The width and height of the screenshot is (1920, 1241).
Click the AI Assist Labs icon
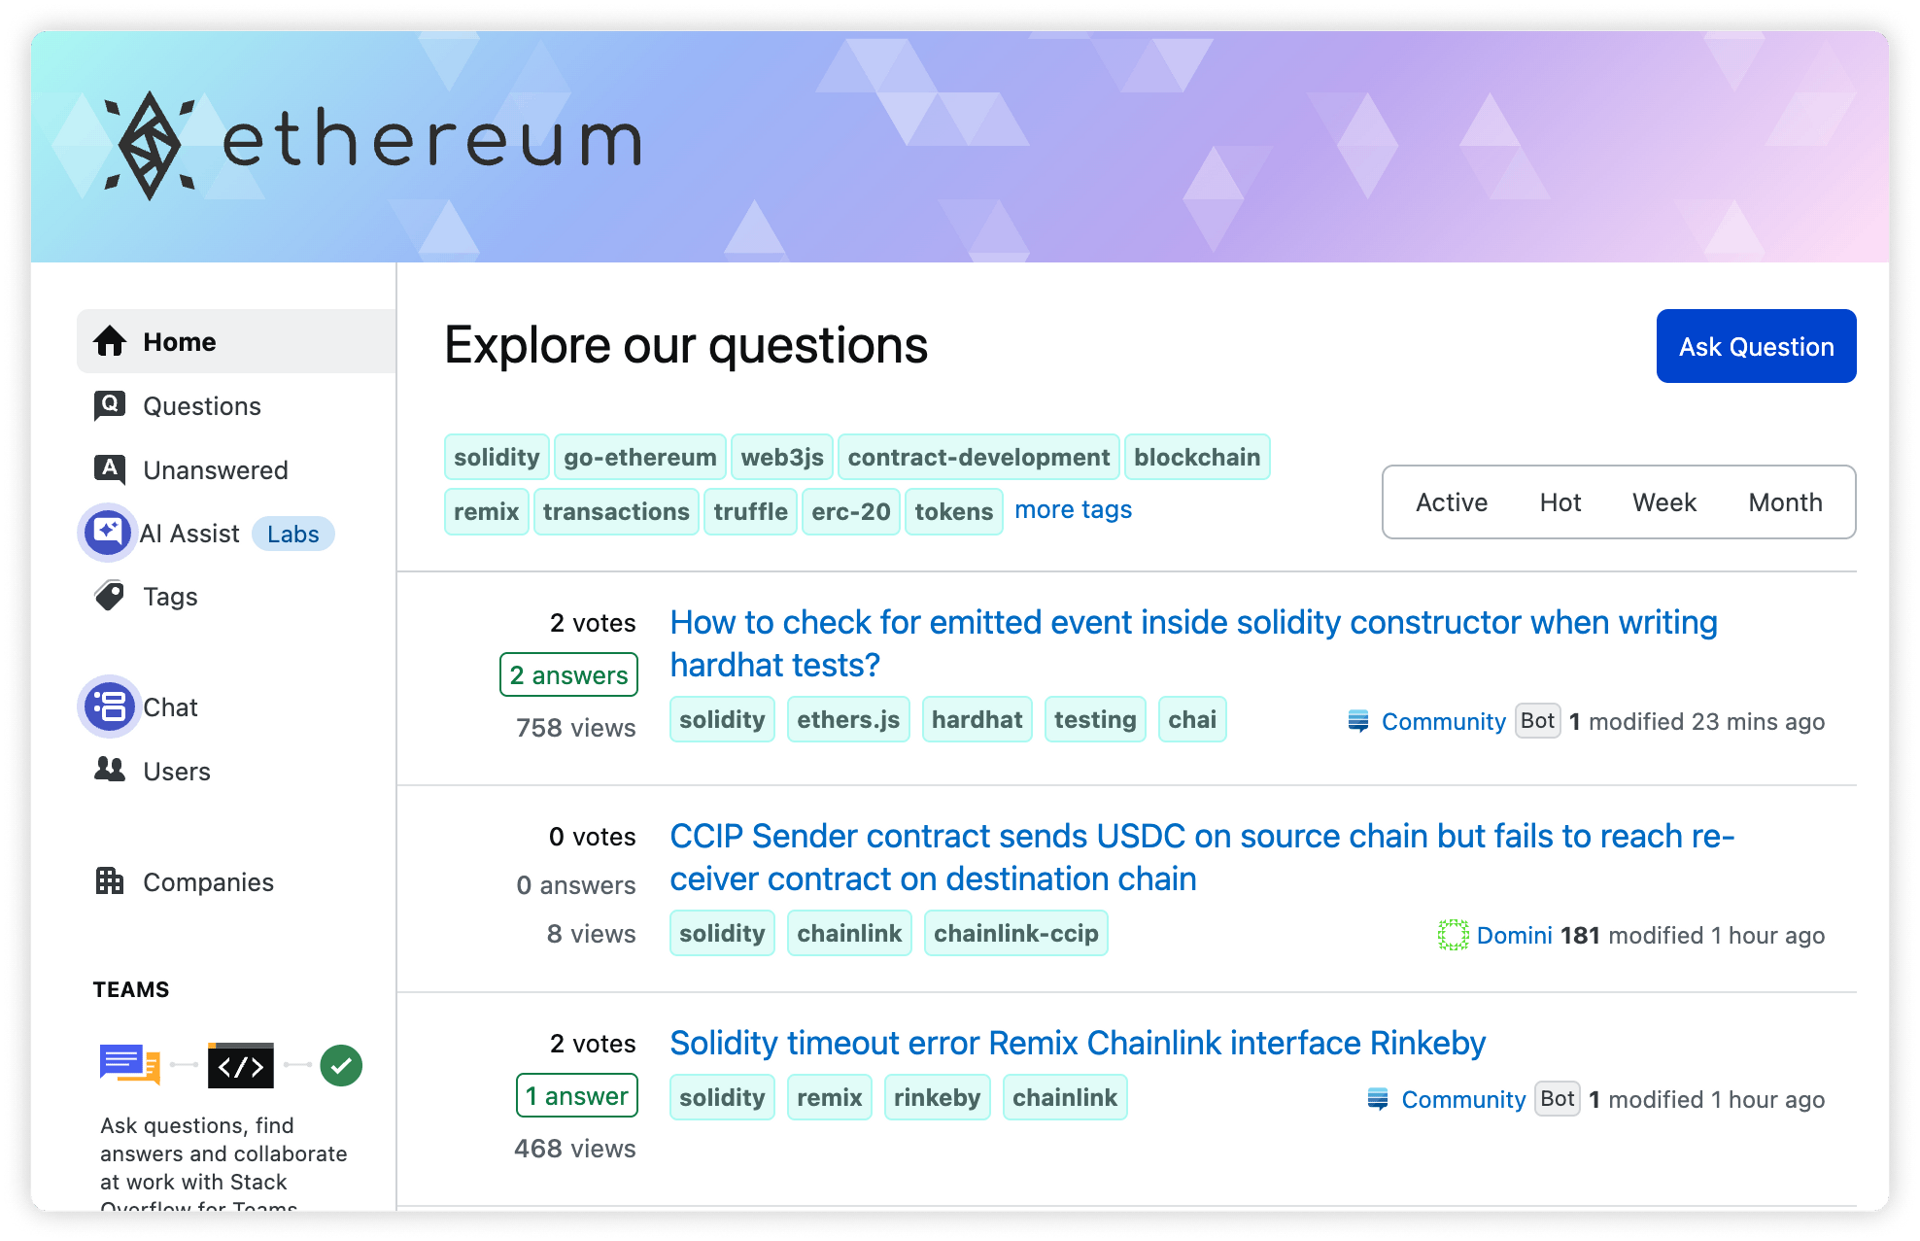click(x=106, y=532)
